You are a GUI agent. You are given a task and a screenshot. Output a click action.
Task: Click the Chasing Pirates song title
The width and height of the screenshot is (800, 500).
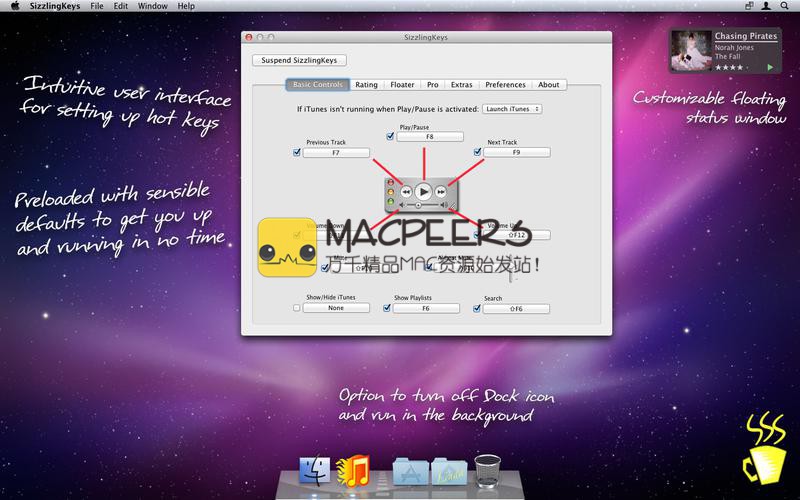(x=745, y=36)
